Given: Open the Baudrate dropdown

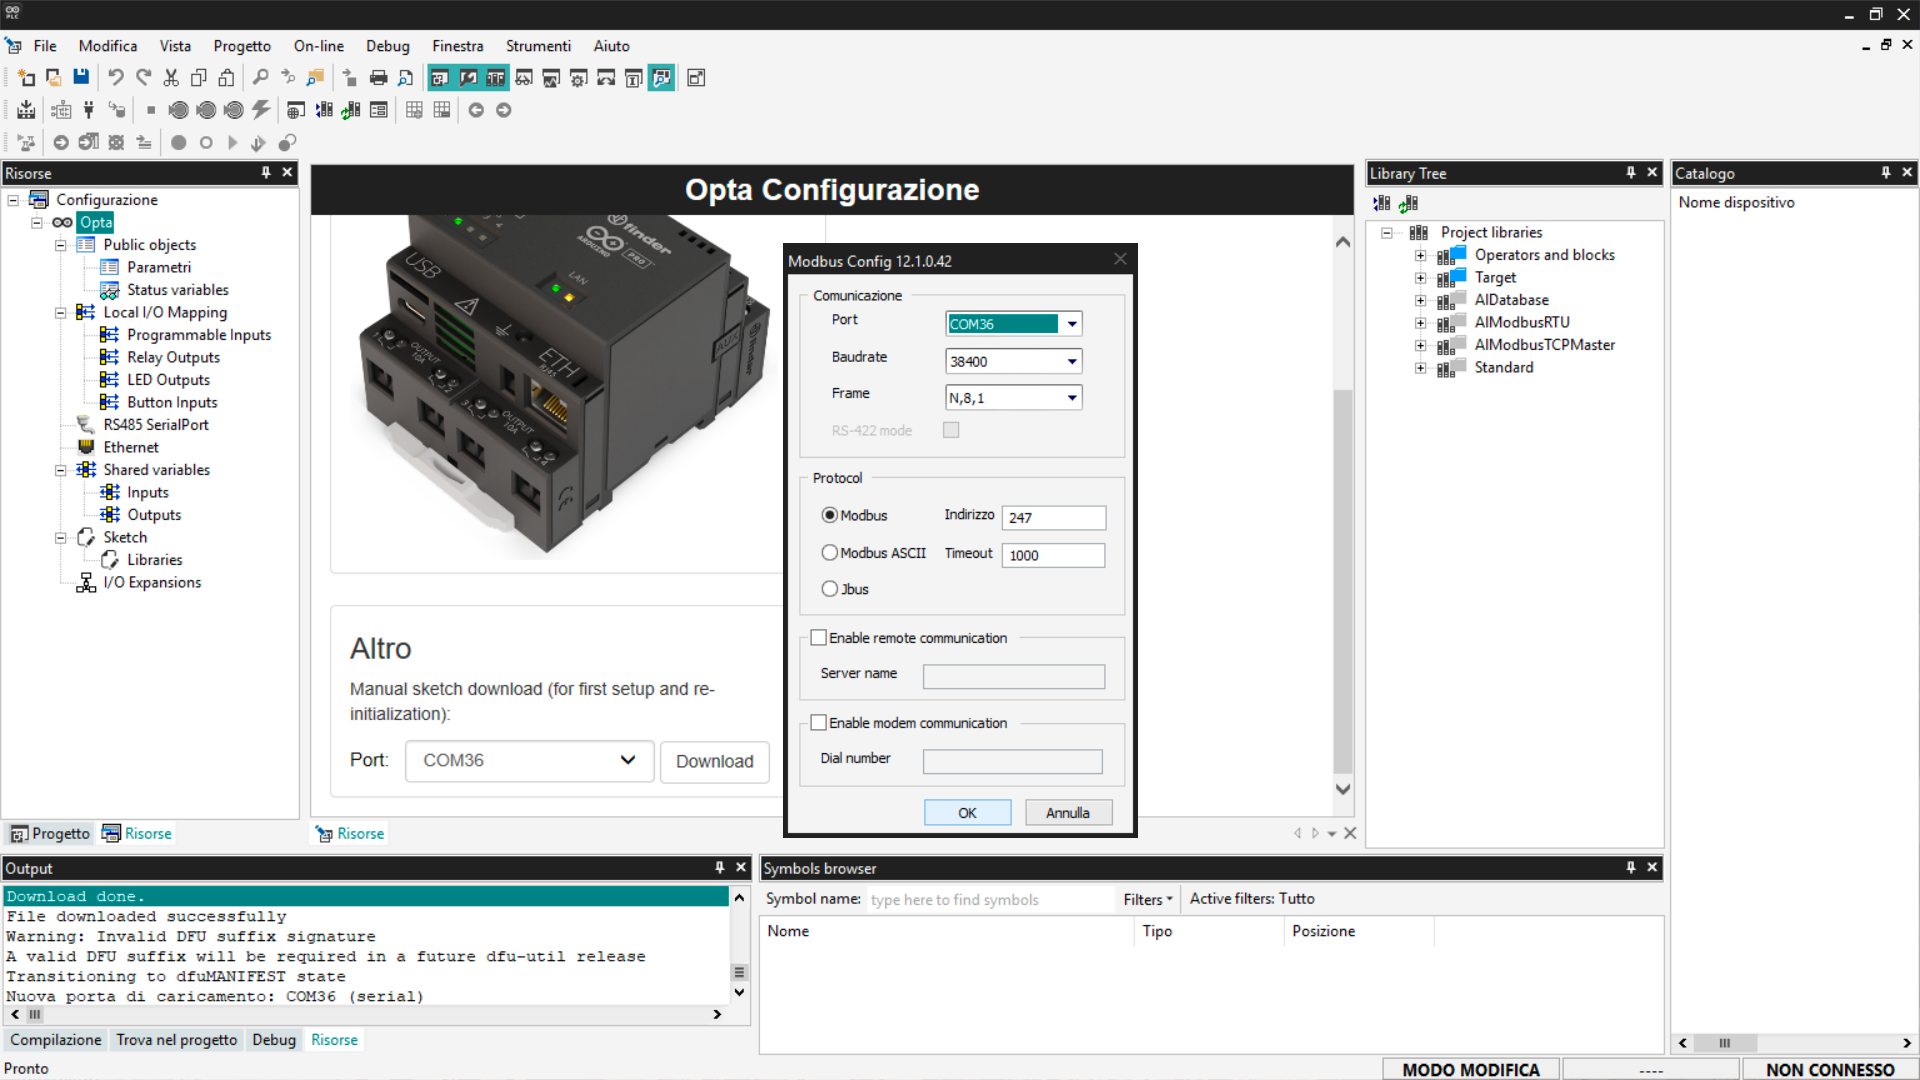Looking at the screenshot, I should click(1071, 361).
